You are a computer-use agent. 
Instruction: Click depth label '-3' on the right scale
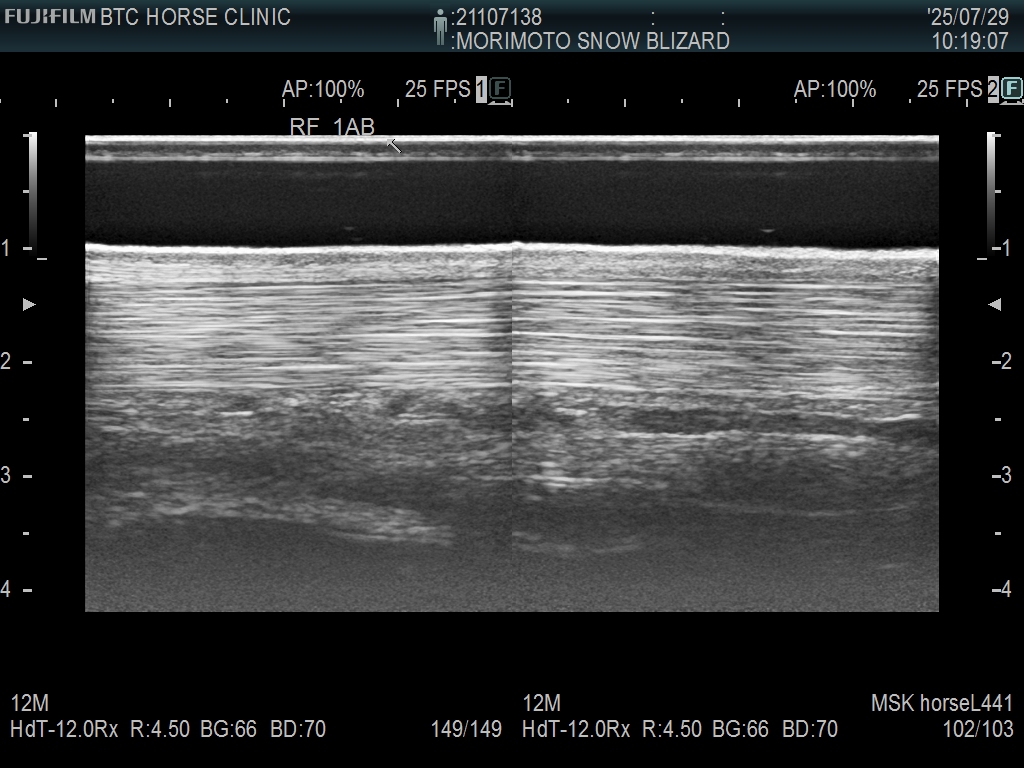(x=1002, y=475)
